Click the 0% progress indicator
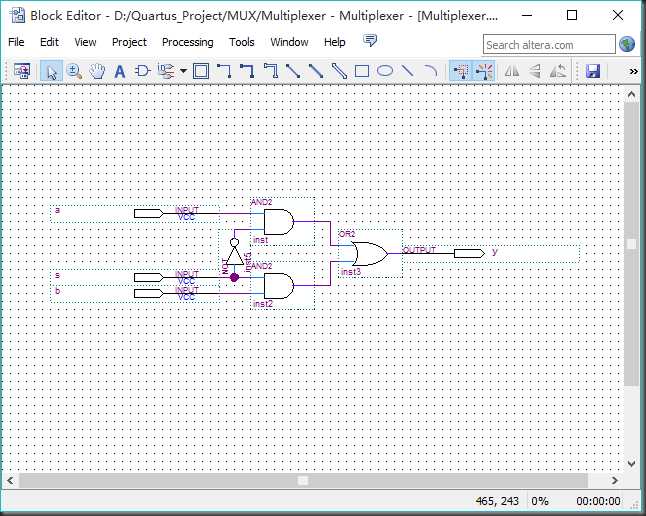 pyautogui.click(x=539, y=501)
